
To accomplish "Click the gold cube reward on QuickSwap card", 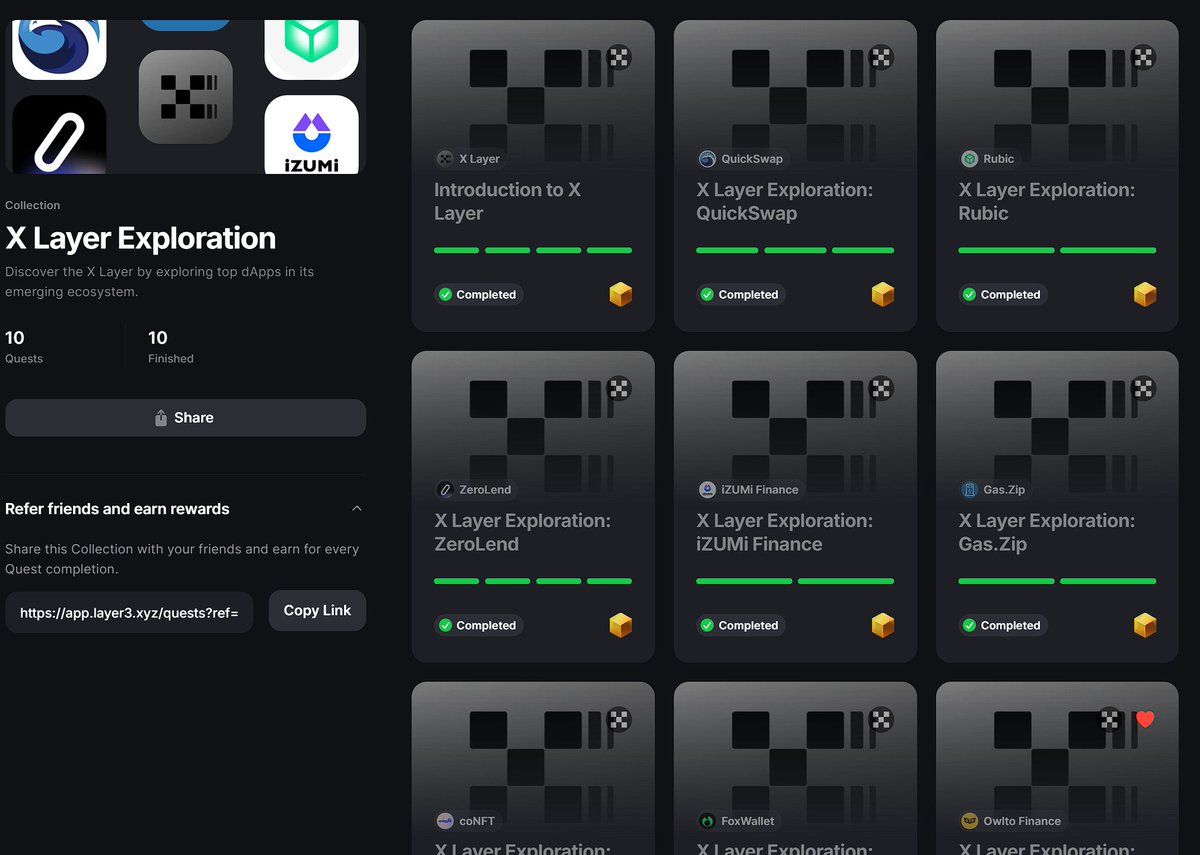I will [x=883, y=294].
